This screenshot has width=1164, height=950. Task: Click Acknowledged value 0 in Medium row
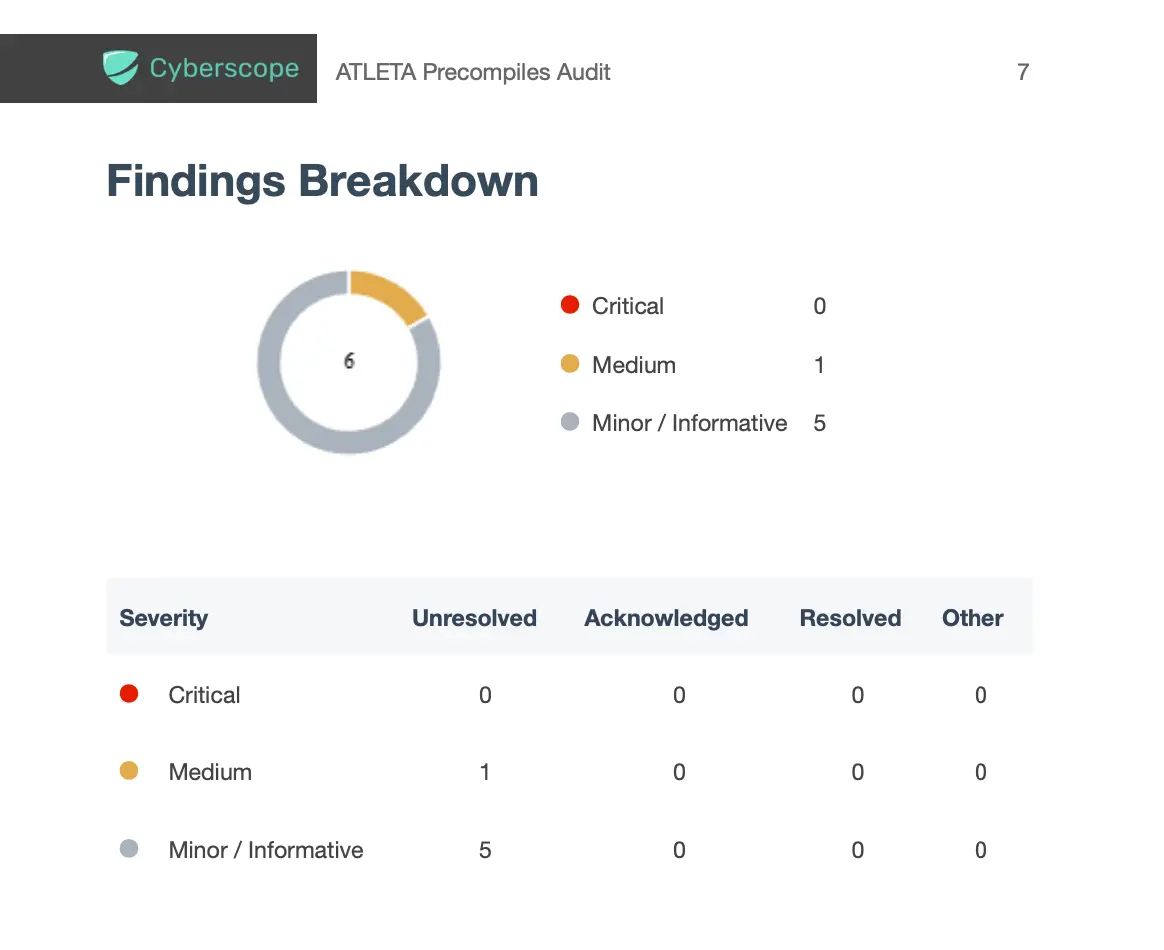pos(679,772)
